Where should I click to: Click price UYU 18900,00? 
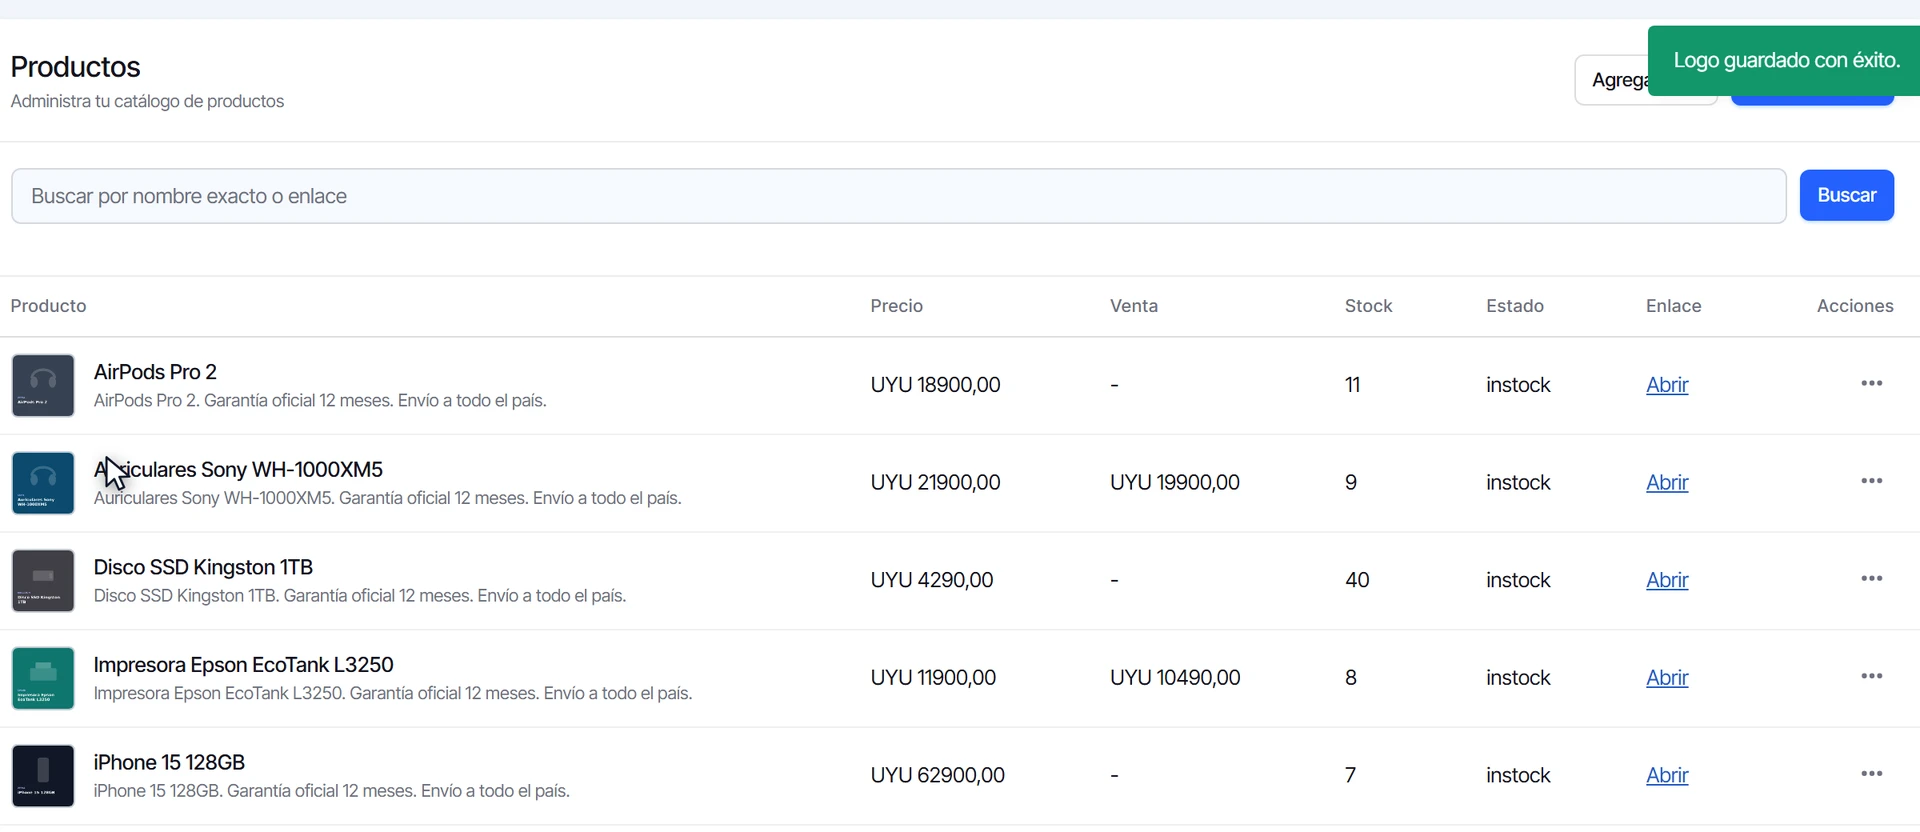coord(935,385)
